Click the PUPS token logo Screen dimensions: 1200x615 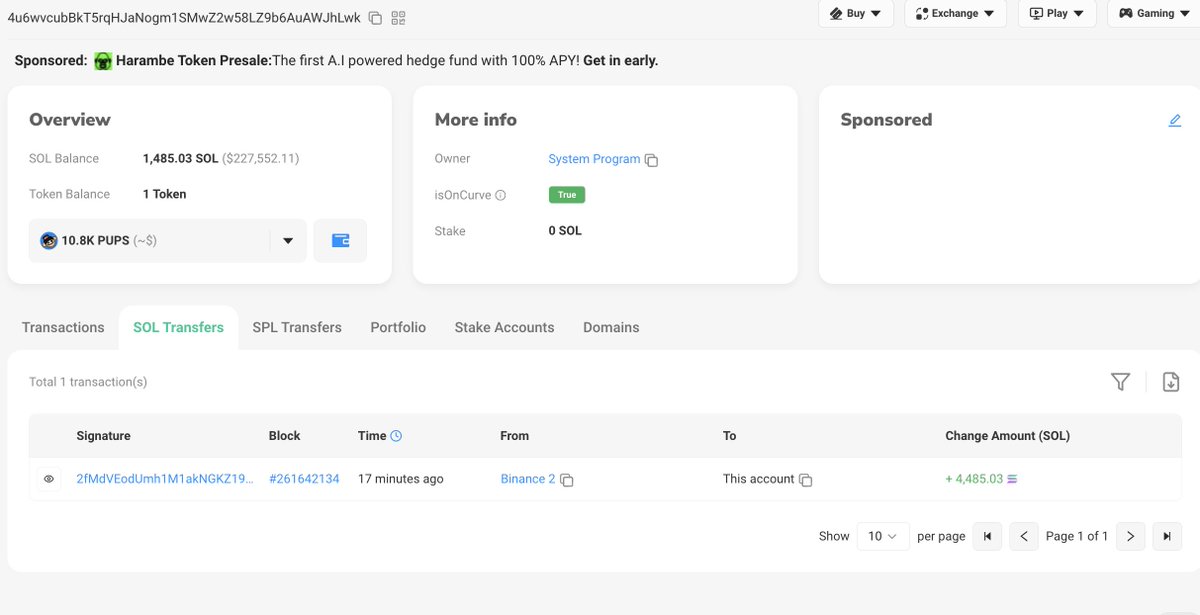pyautogui.click(x=49, y=241)
